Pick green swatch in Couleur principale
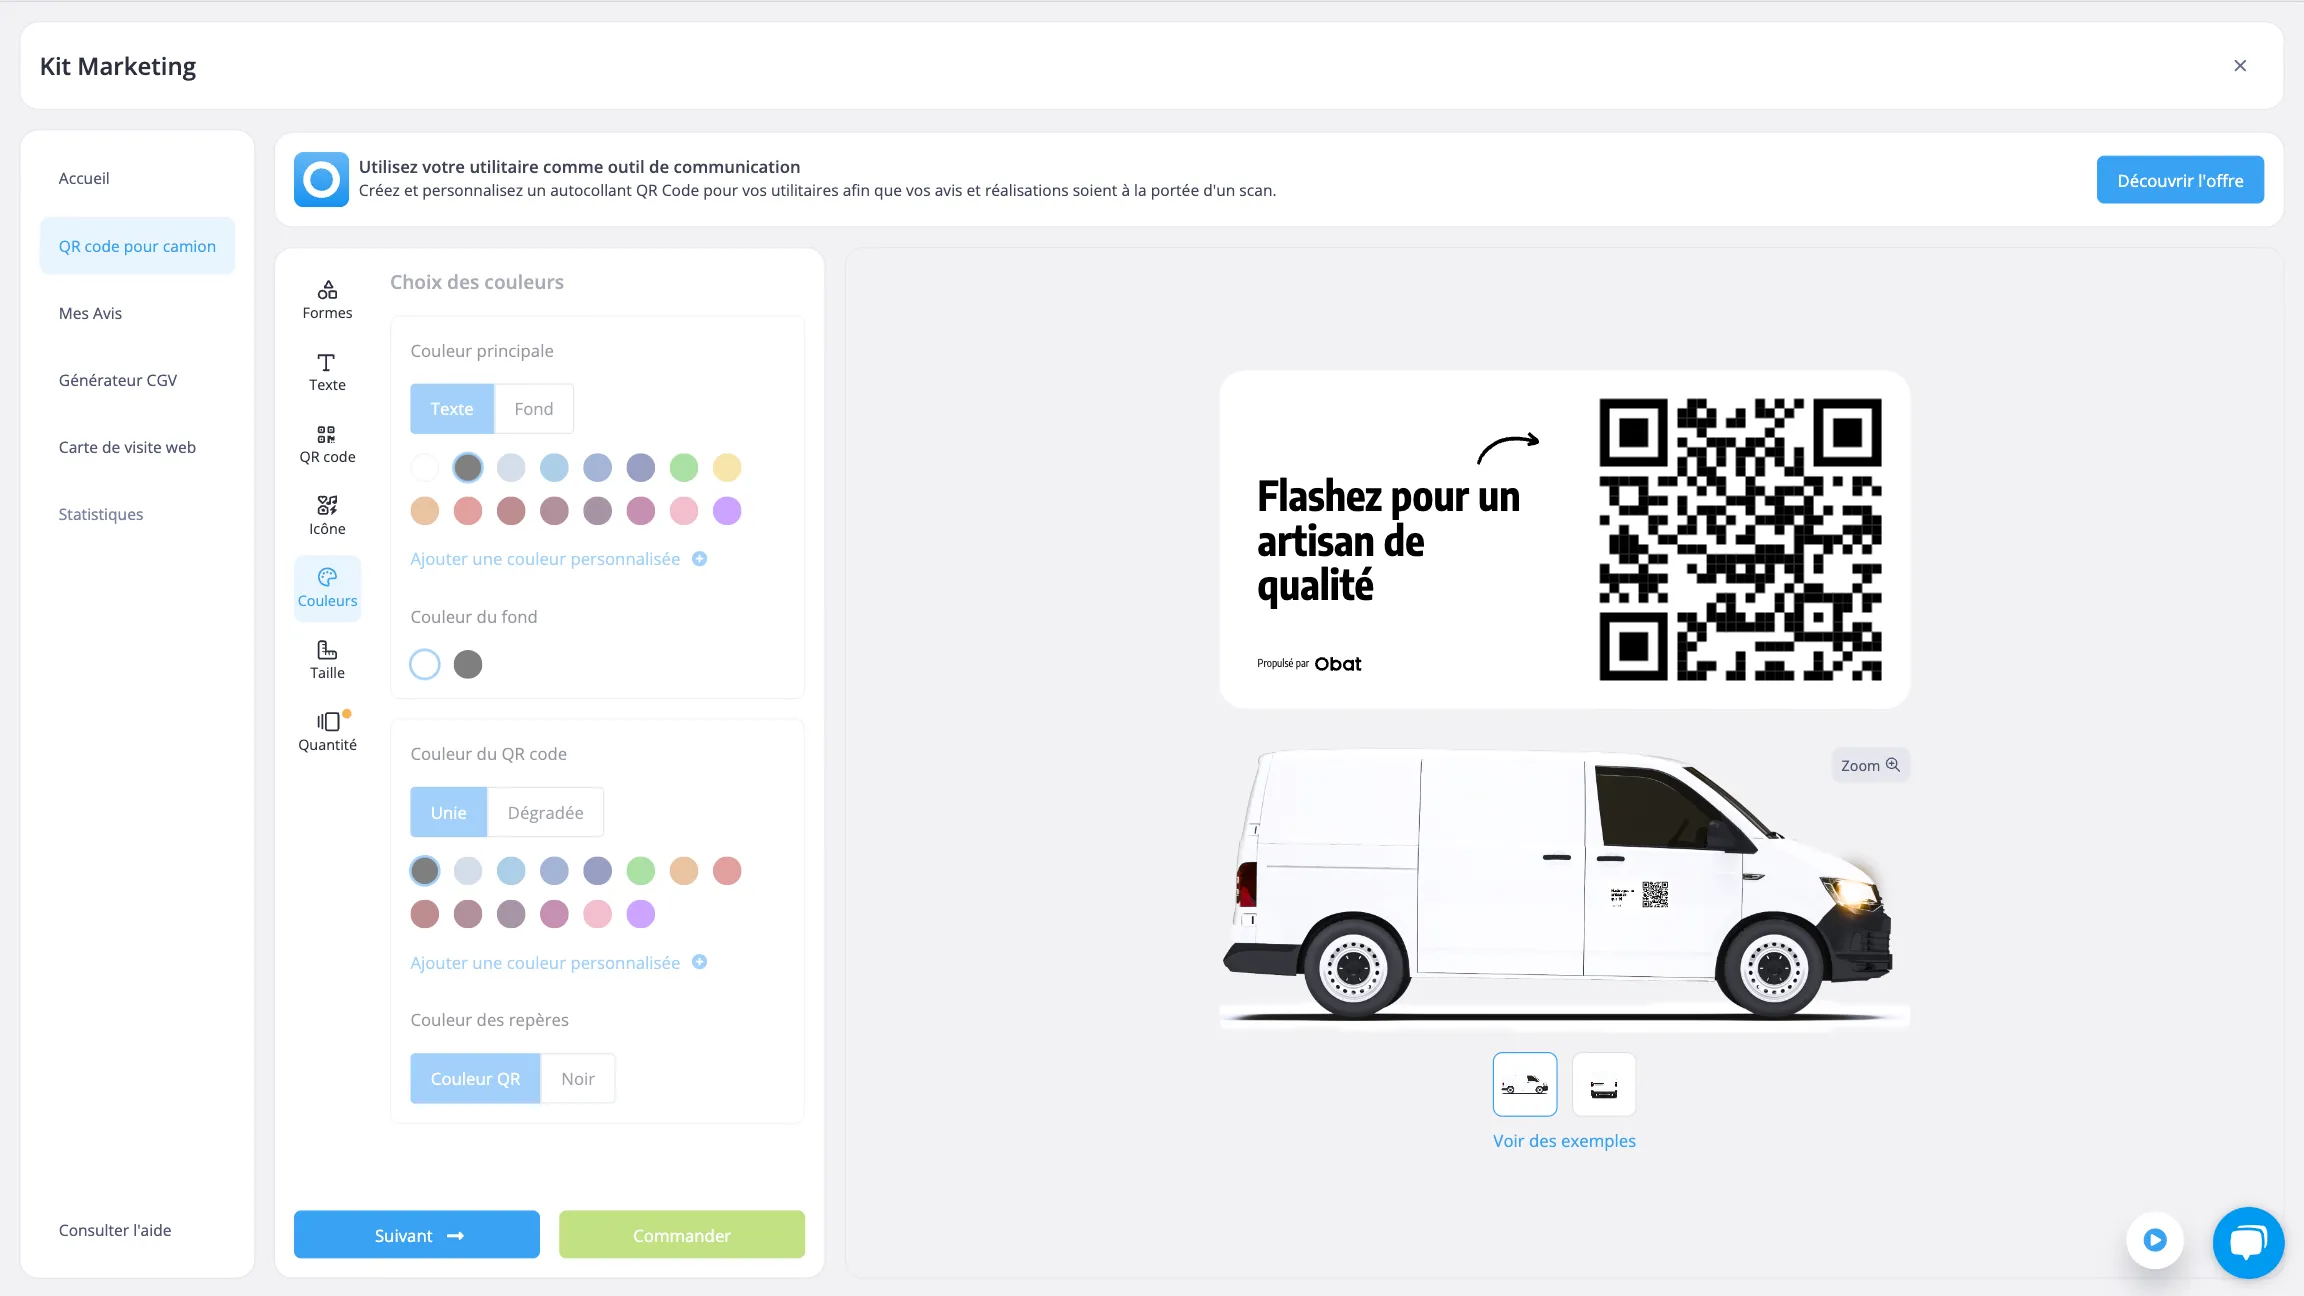 [x=684, y=467]
